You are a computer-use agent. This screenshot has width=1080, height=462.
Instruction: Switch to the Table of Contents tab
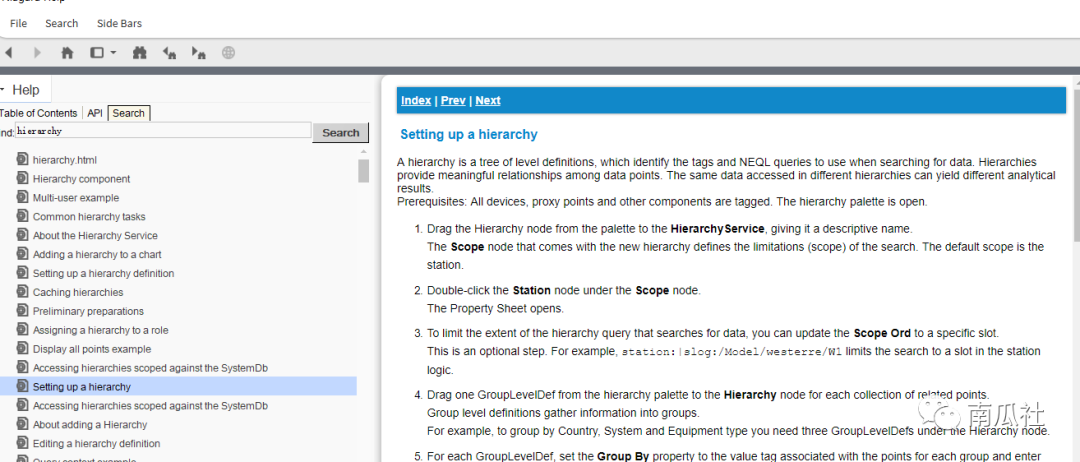[38, 113]
